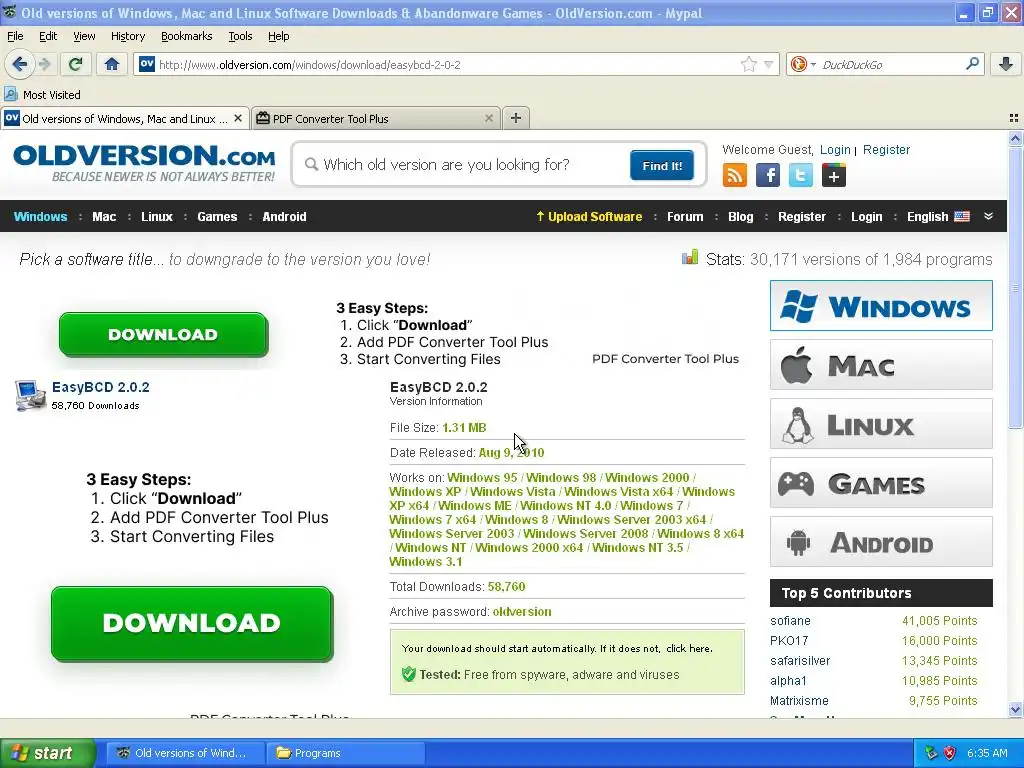Click the Games category banner
The image size is (1024, 768).
pyautogui.click(x=881, y=483)
